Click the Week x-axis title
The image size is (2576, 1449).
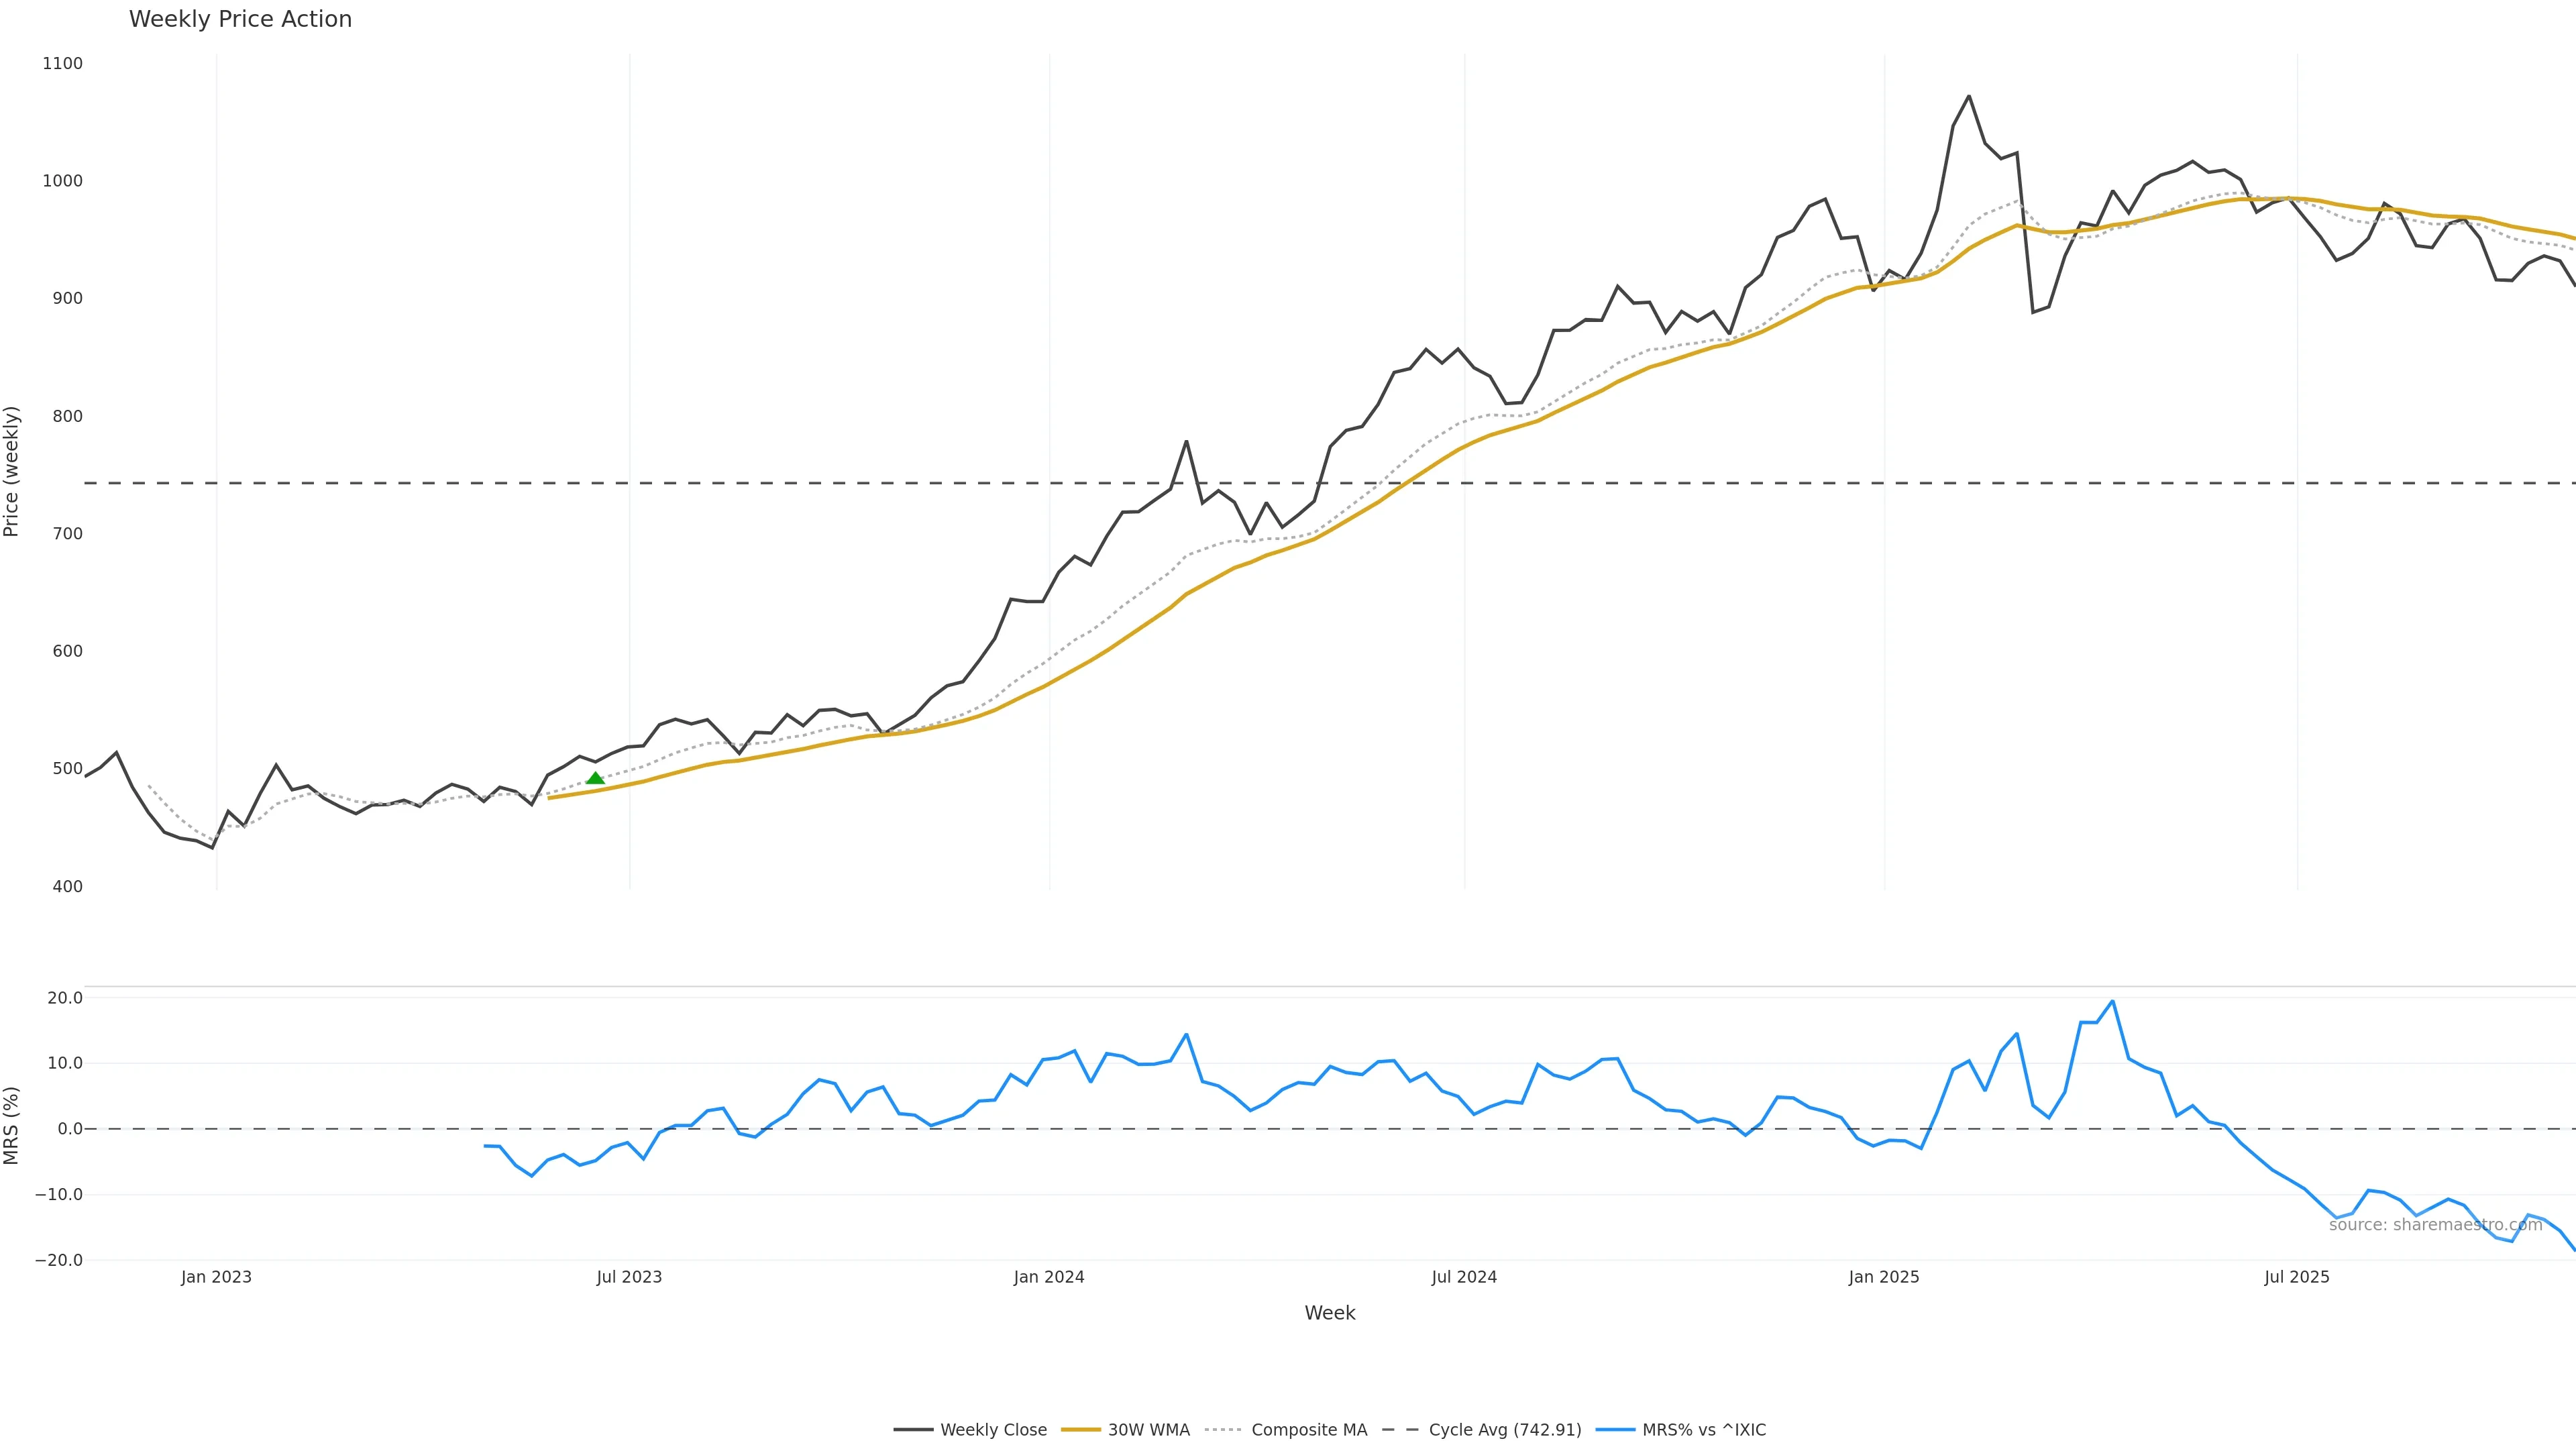pyautogui.click(x=1329, y=1313)
